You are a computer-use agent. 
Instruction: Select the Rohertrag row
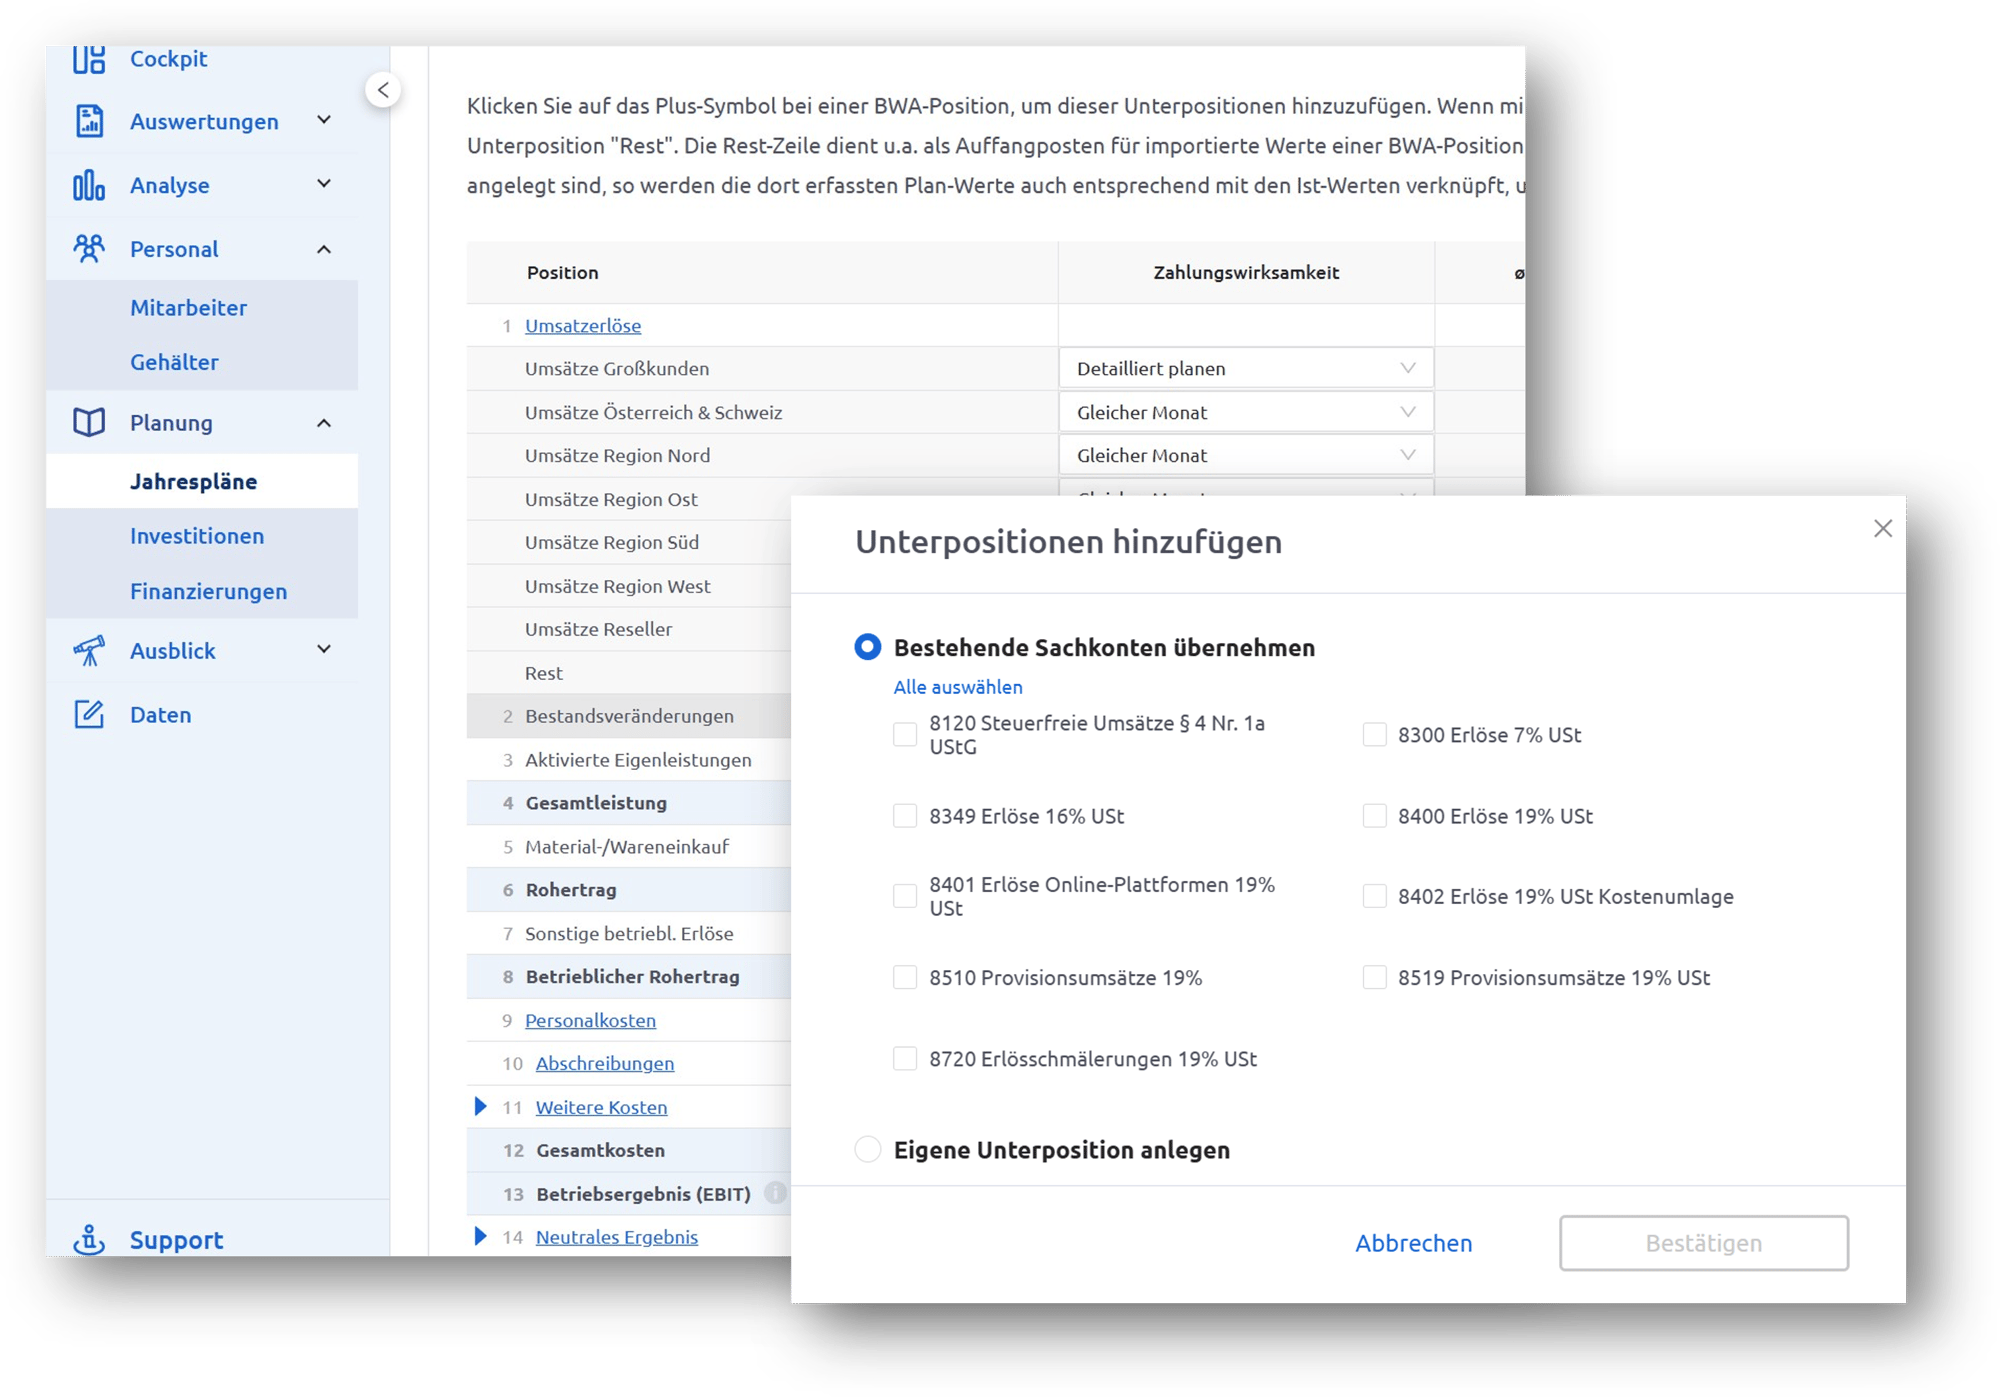click(629, 890)
